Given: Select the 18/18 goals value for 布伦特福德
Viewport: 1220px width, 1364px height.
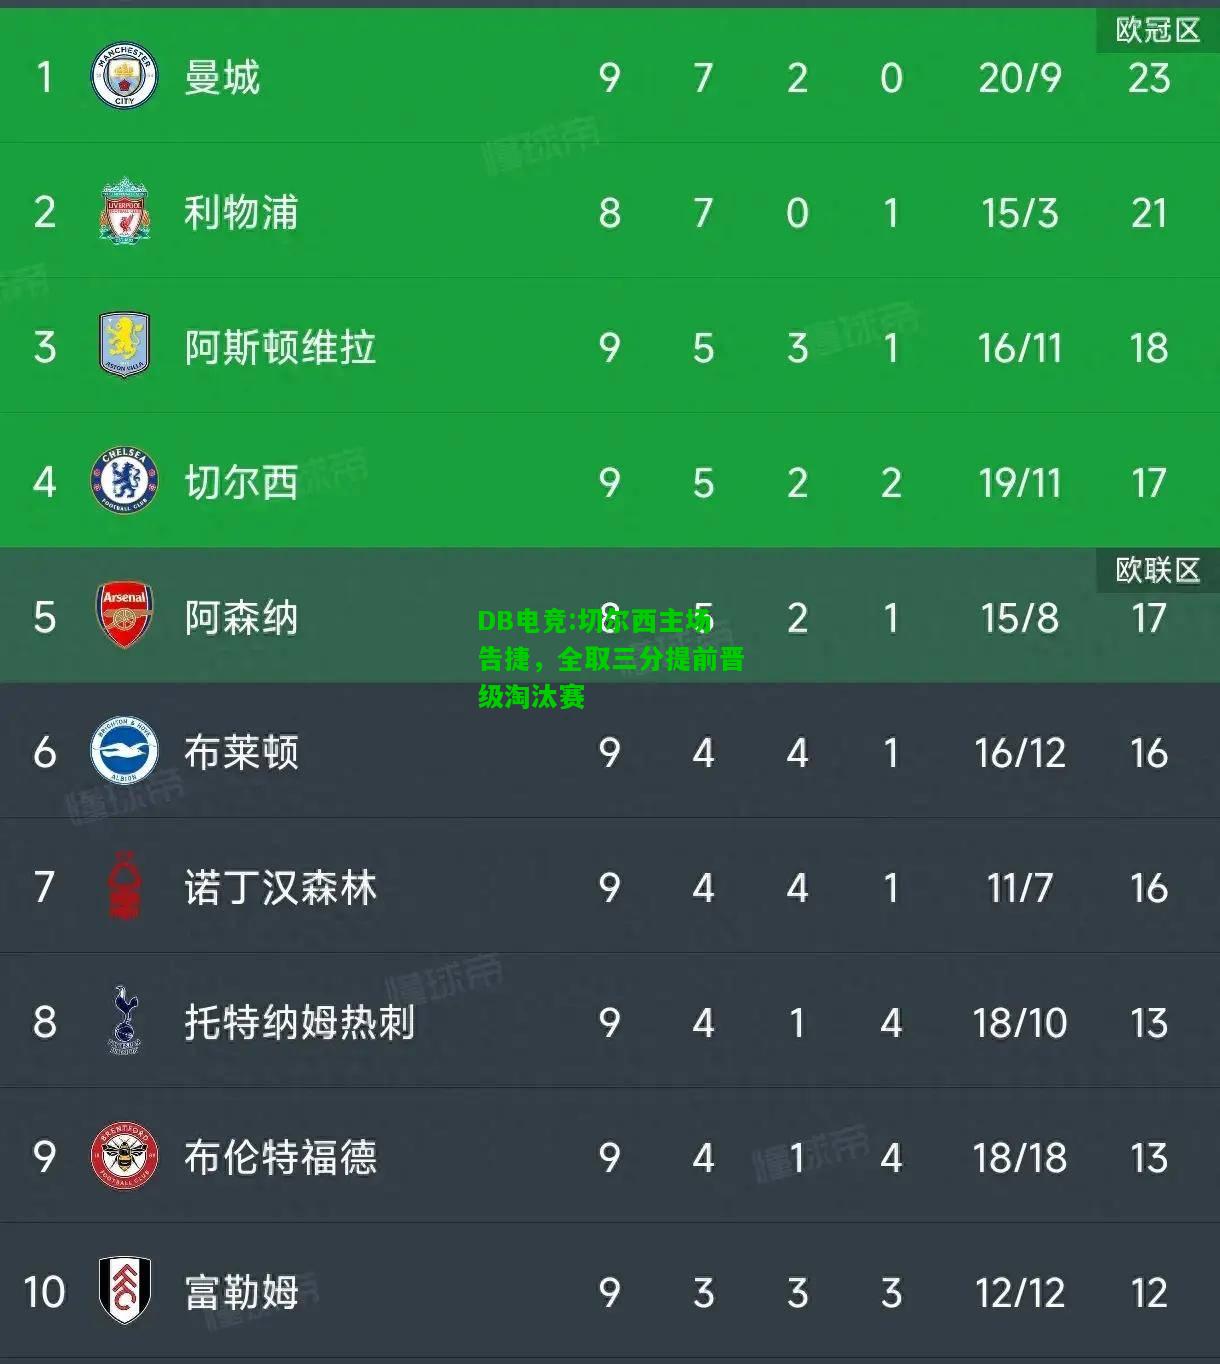Looking at the screenshot, I should click(x=1020, y=1158).
